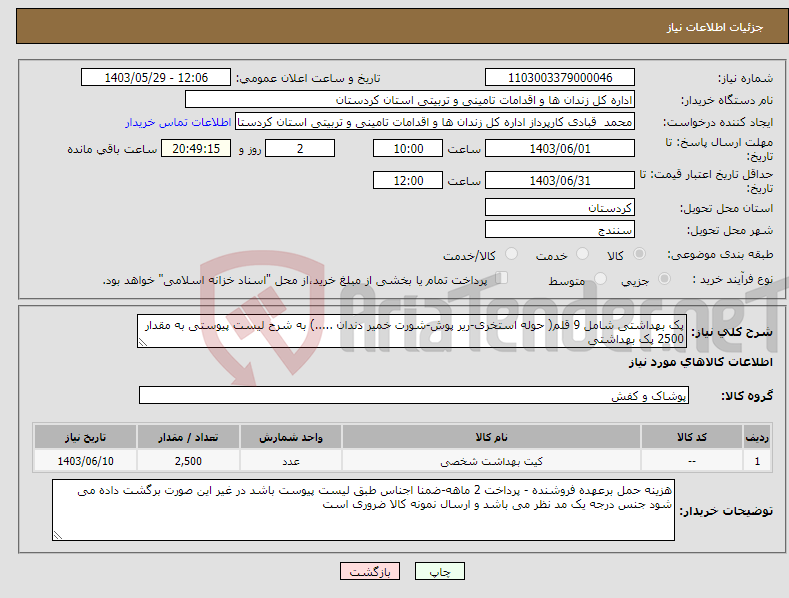Click the price validity date 1403/06/31
Viewport: 789px width, 598px height.
(560, 180)
